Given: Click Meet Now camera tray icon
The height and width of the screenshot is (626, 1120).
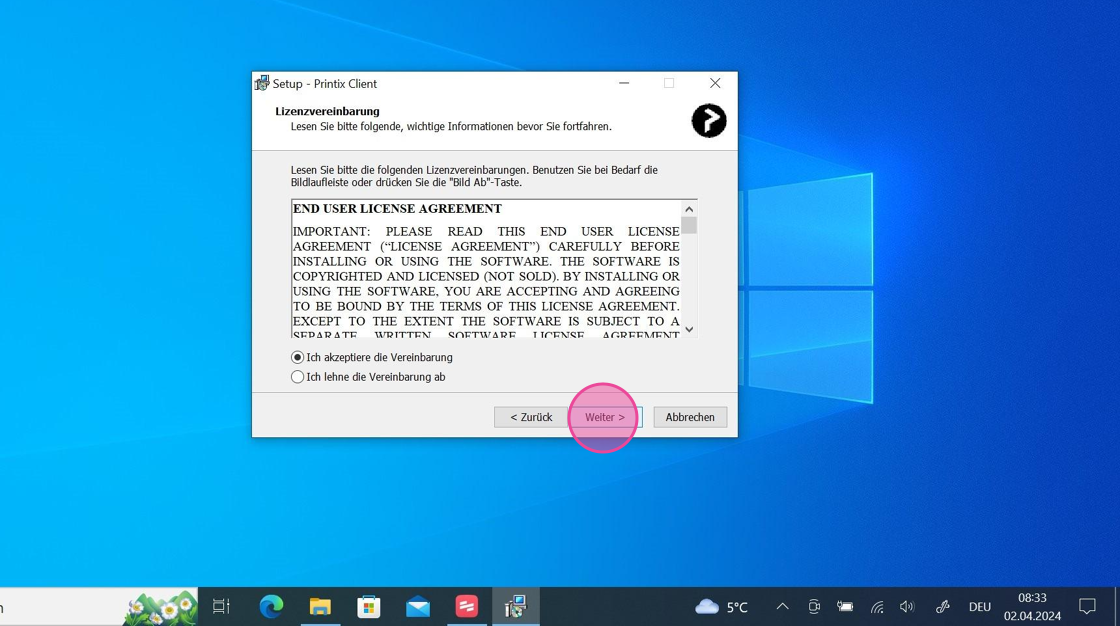Looking at the screenshot, I should point(814,607).
